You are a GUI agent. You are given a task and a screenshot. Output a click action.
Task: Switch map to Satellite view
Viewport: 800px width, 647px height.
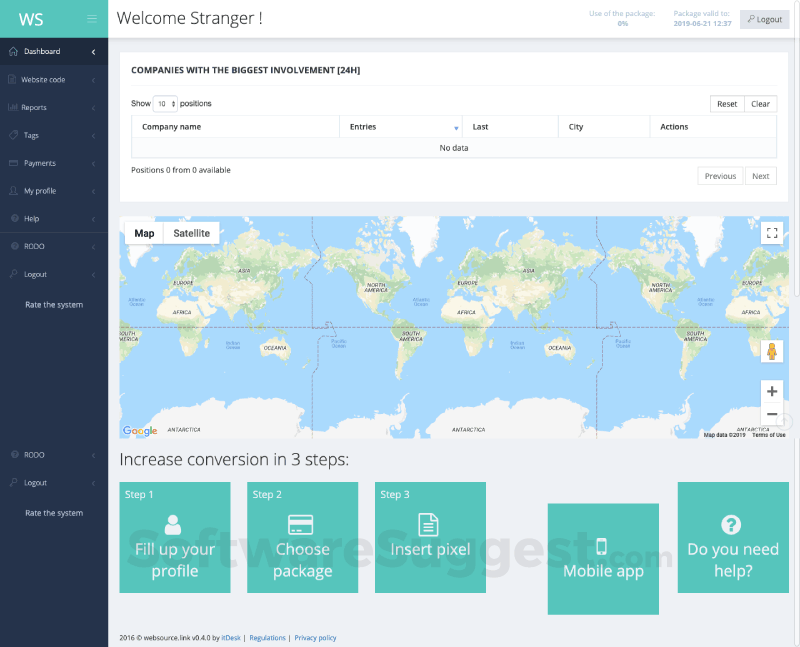point(190,233)
